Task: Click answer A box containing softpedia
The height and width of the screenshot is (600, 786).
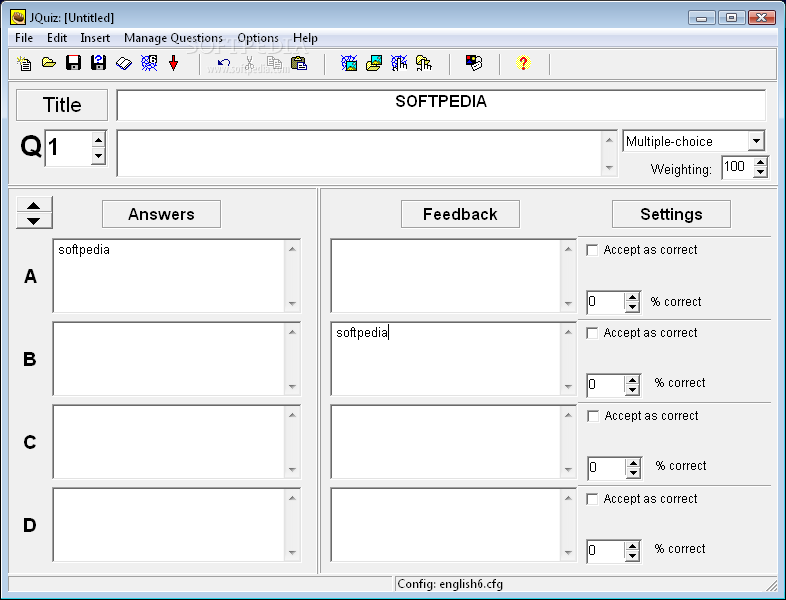Action: tap(169, 276)
